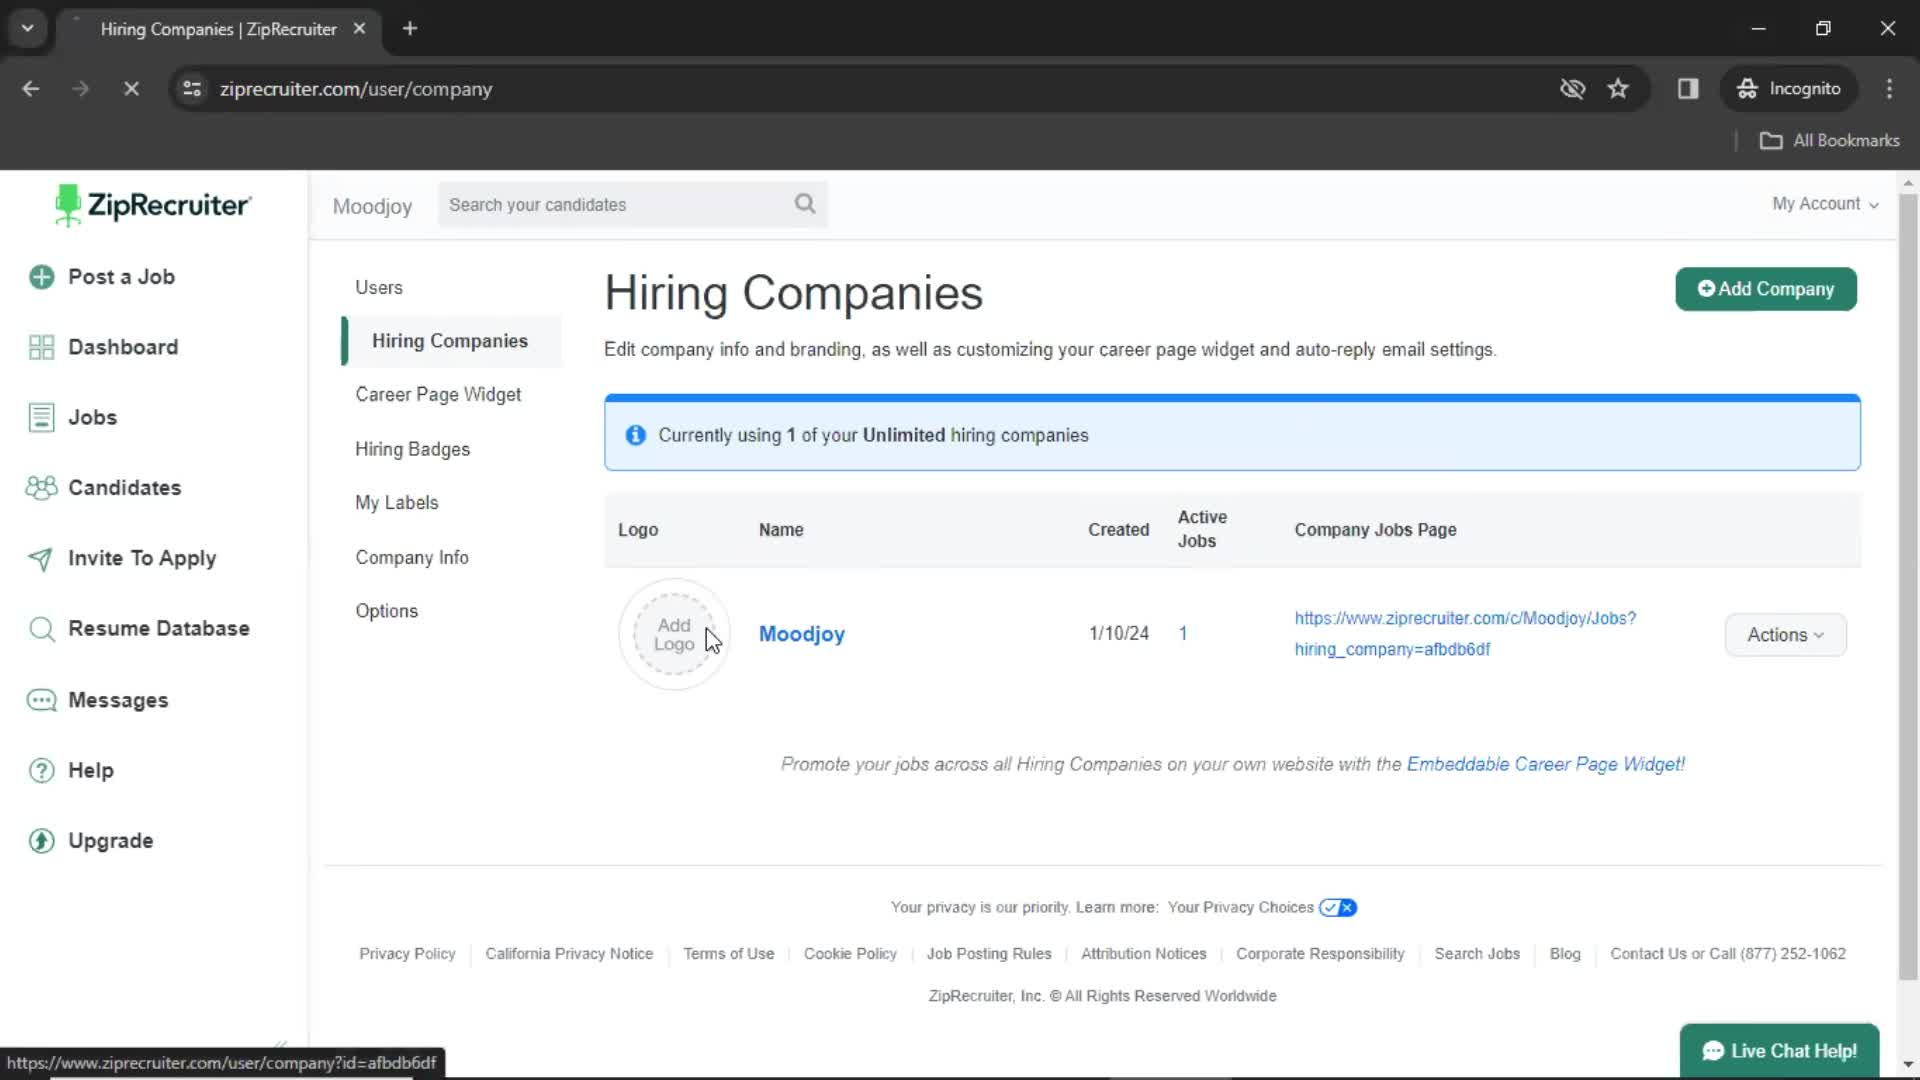This screenshot has width=1920, height=1080.
Task: Open the Privacy Policy footer link
Action: pyautogui.click(x=407, y=954)
